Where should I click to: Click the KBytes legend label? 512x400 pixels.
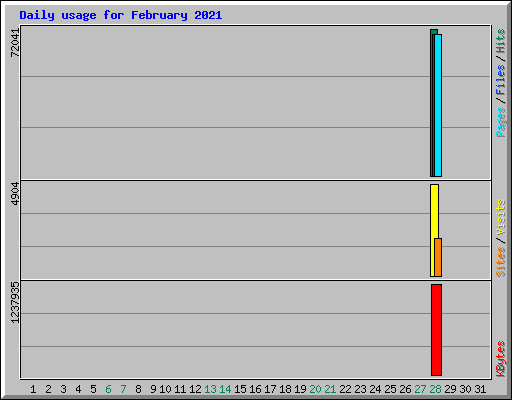click(x=500, y=359)
